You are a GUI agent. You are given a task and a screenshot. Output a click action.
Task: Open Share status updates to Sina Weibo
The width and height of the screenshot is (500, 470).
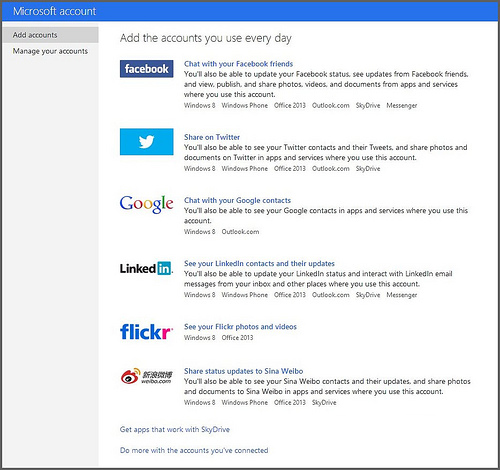click(244, 371)
